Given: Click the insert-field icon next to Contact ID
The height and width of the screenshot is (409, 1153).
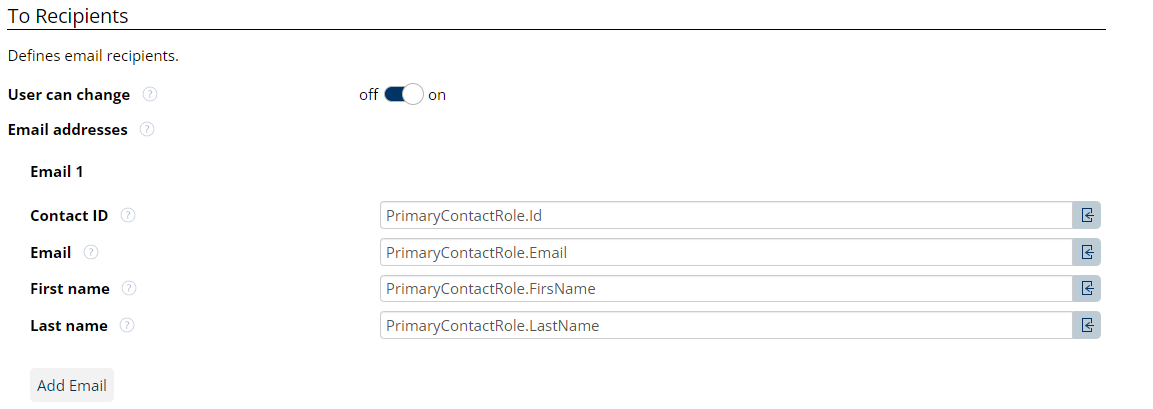Looking at the screenshot, I should [1087, 215].
